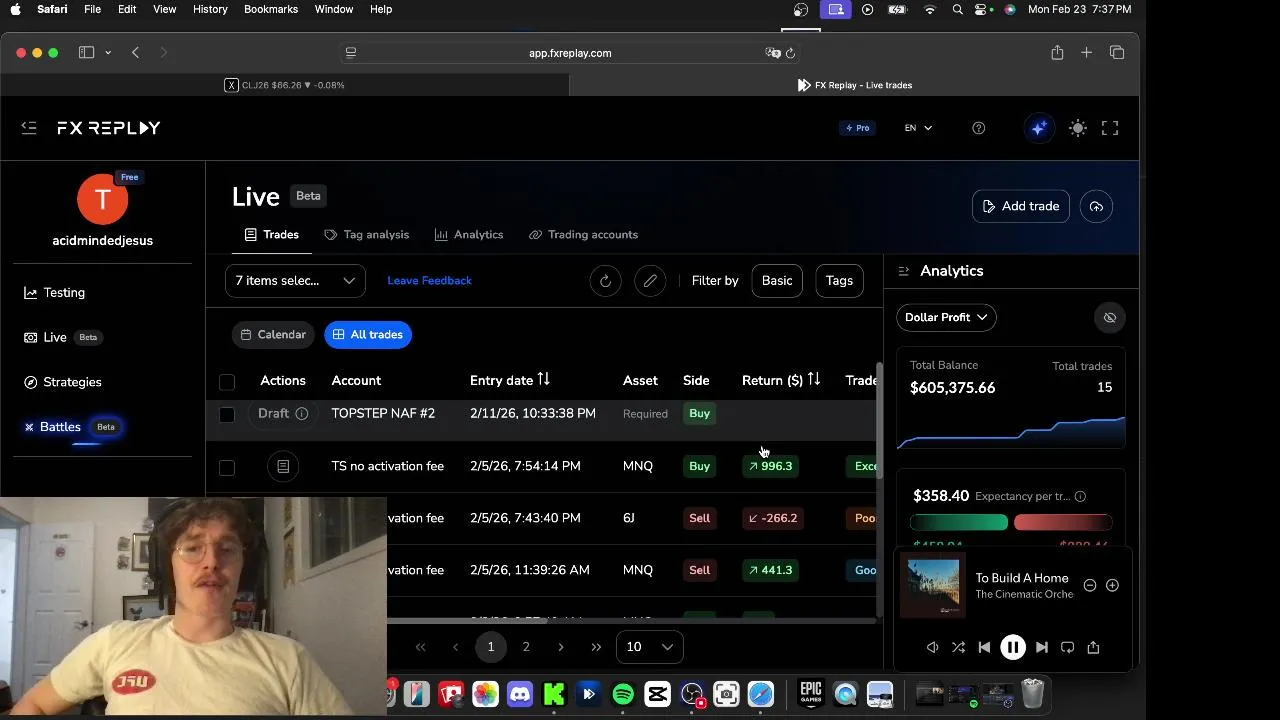Switch to Calendar view
The image size is (1280, 720).
coord(273,335)
